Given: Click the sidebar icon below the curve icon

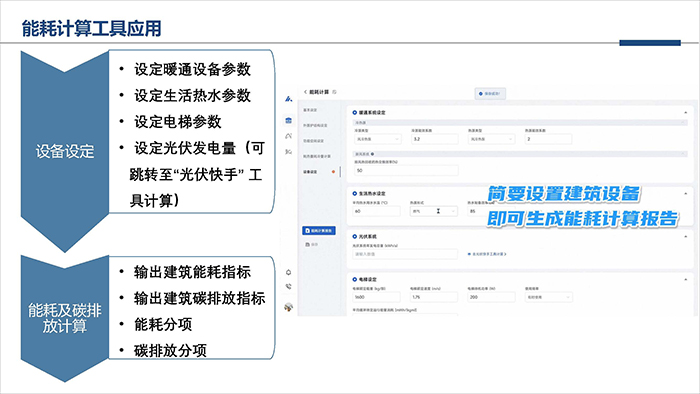Looking at the screenshot, I should point(288,152).
